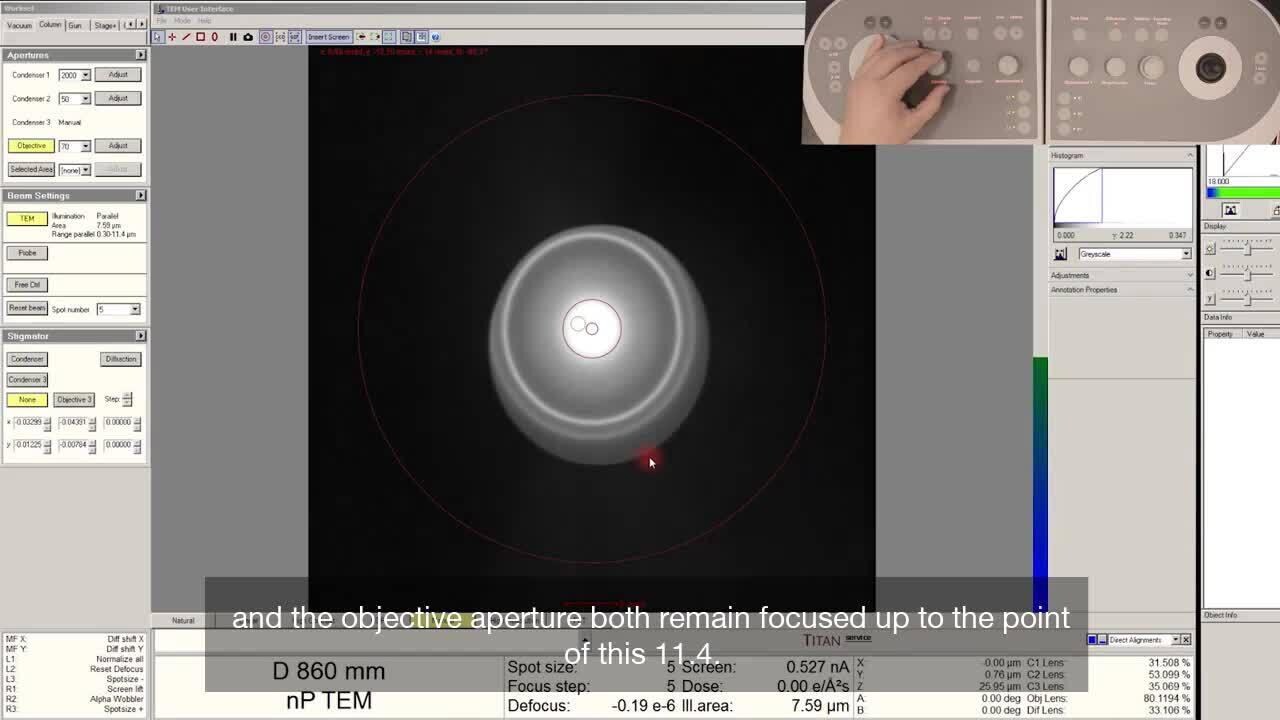1280x720 pixels.
Task: Toggle the Objective aperture button
Action: (31, 146)
